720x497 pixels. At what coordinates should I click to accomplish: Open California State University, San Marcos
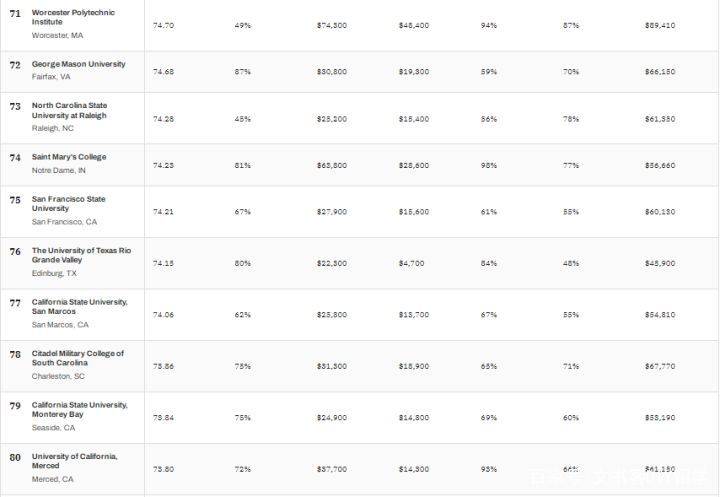point(79,306)
